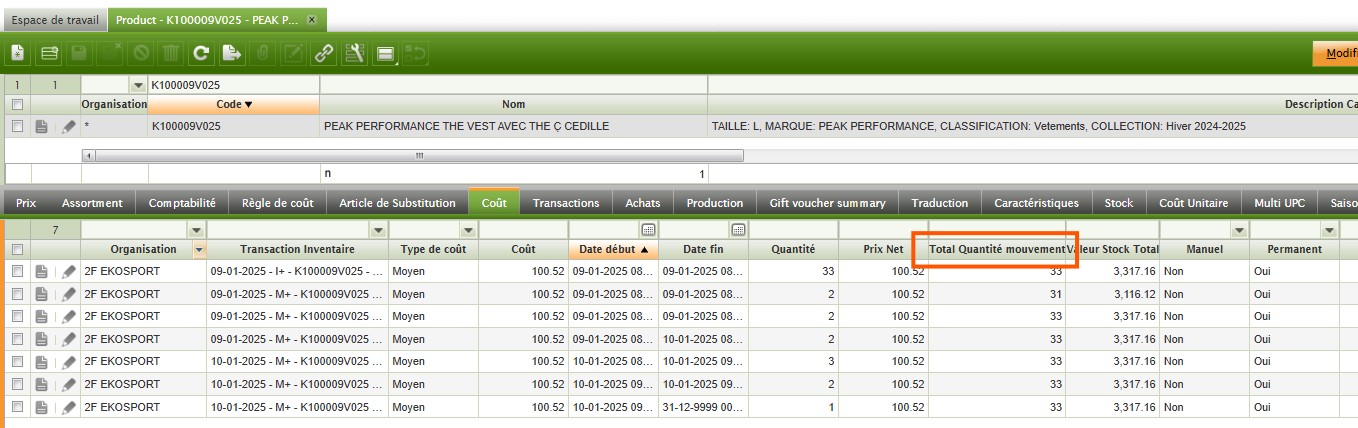This screenshot has width=1358, height=428.
Task: Click Code filter field containing K100009V025
Action: (x=234, y=86)
